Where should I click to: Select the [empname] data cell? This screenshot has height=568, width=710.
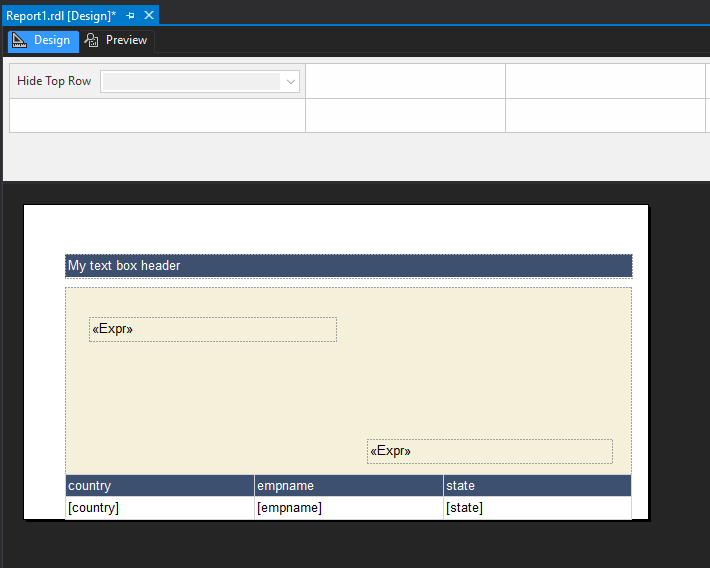point(349,508)
